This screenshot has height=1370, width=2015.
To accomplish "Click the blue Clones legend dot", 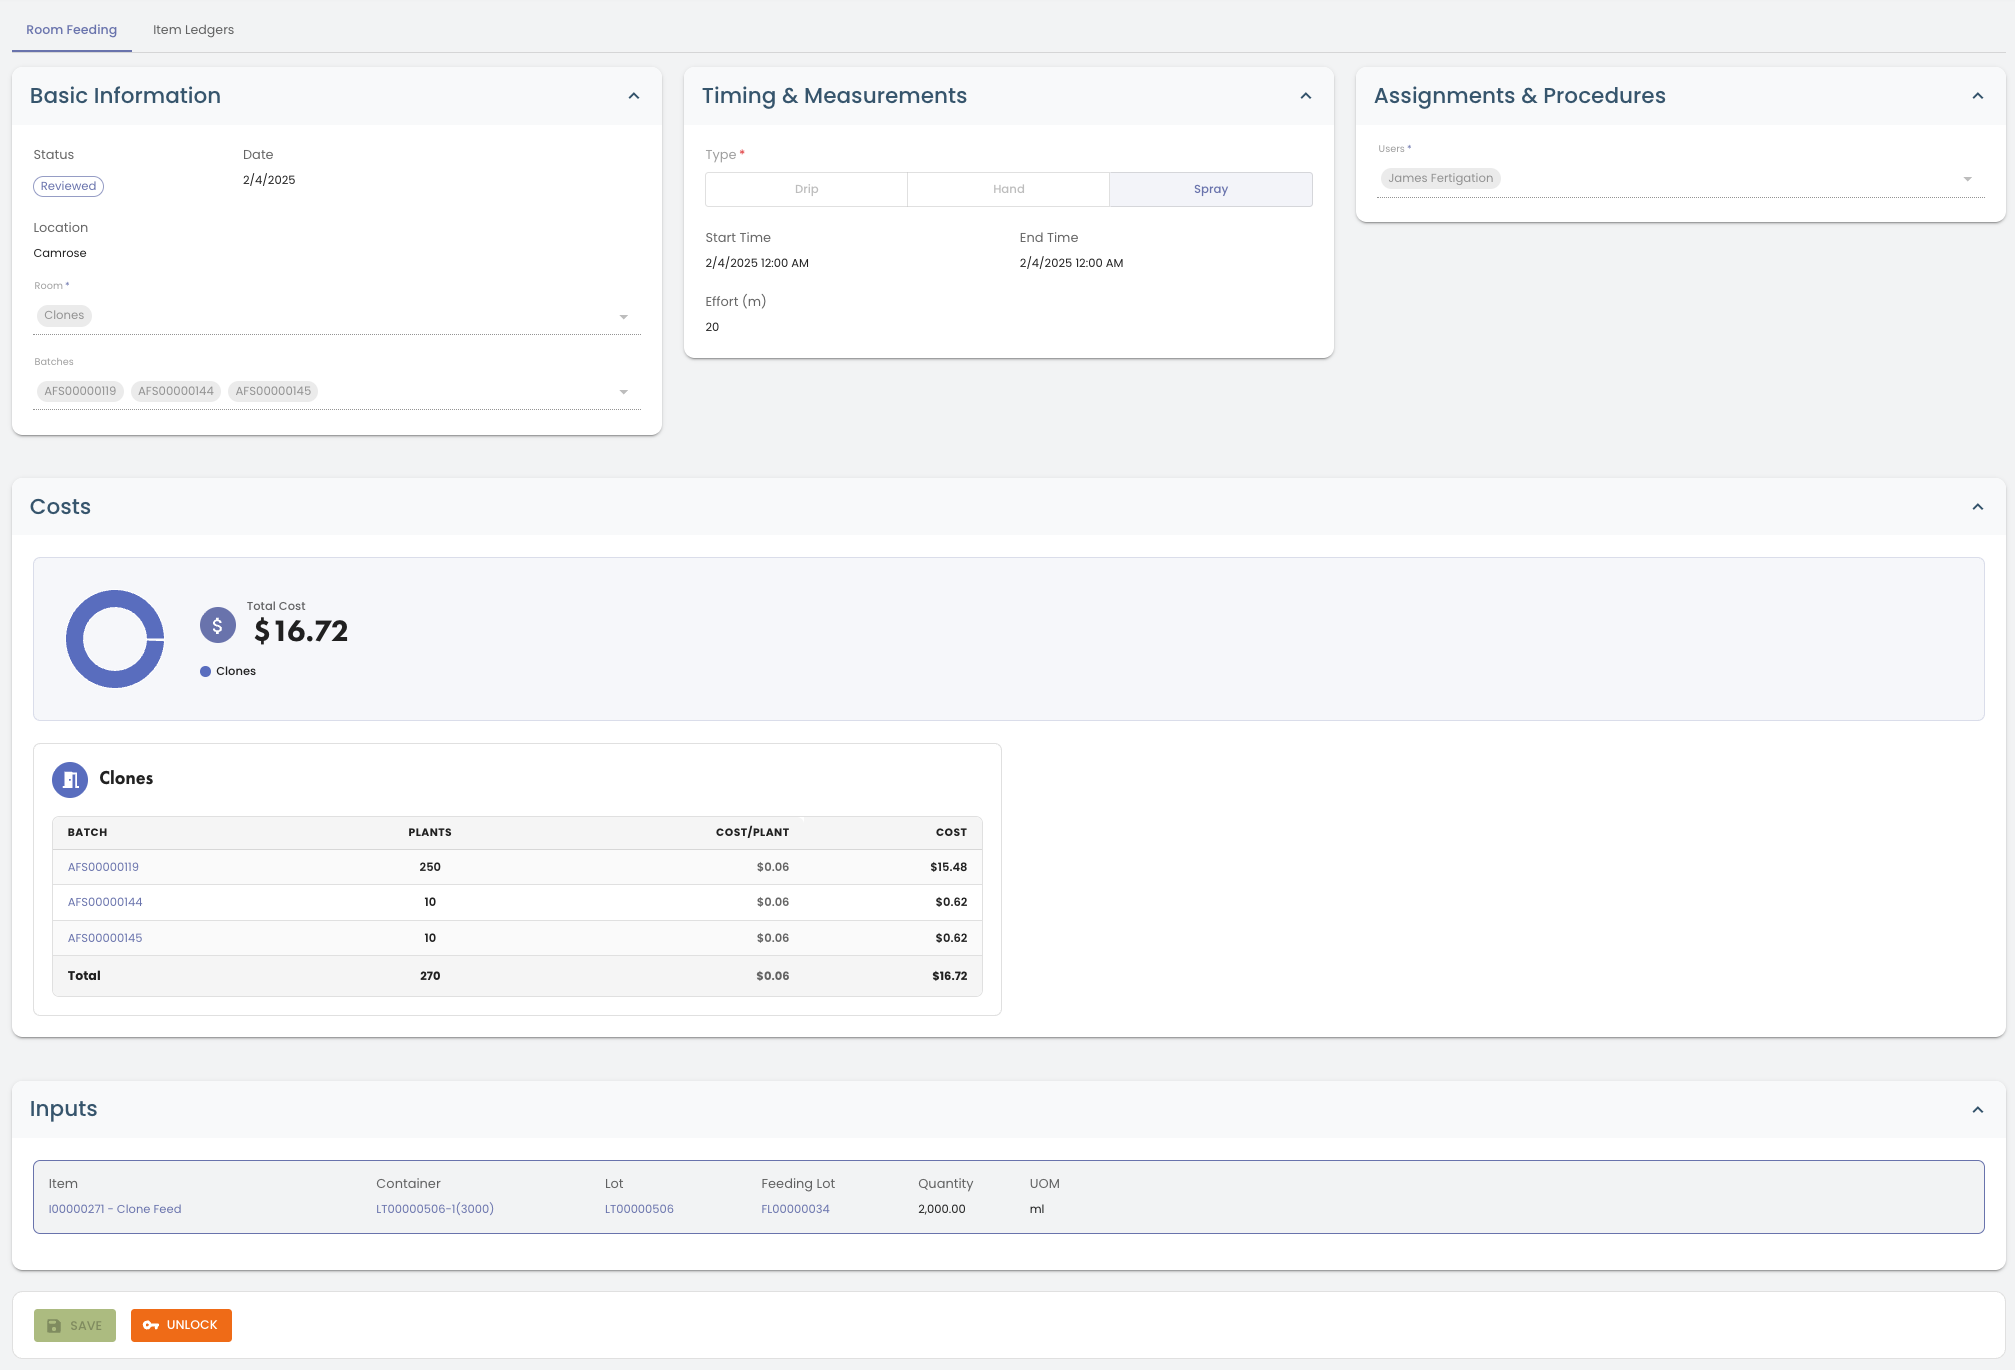I will click(x=205, y=672).
